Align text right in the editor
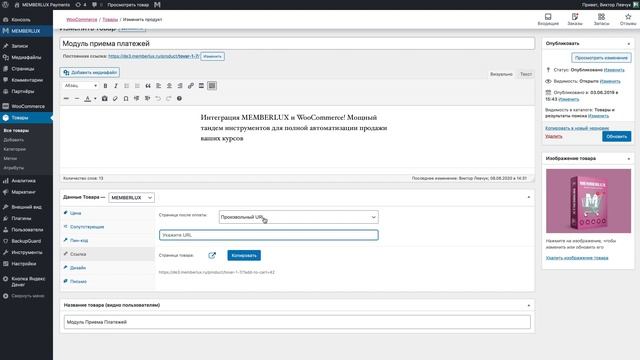640x360 pixels. [x=180, y=86]
